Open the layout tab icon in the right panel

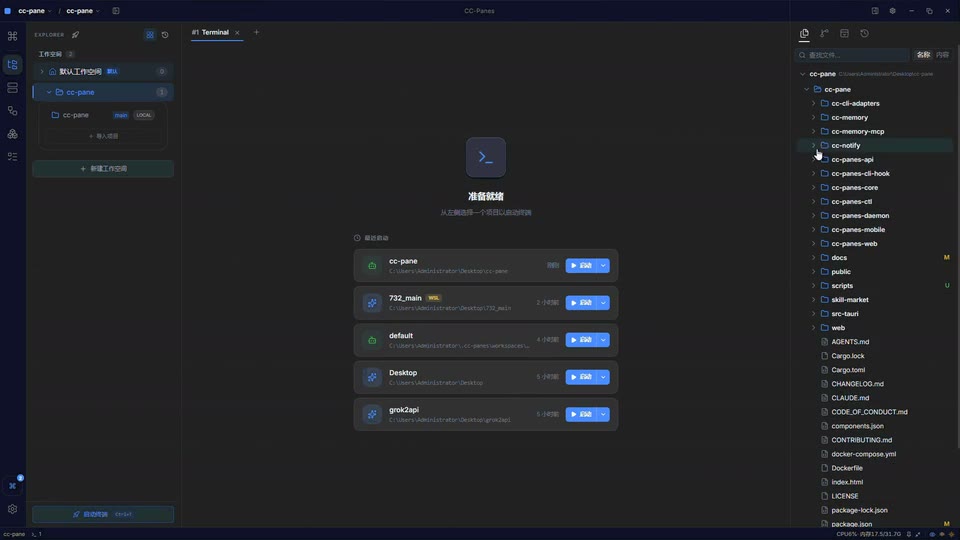[x=844, y=34]
